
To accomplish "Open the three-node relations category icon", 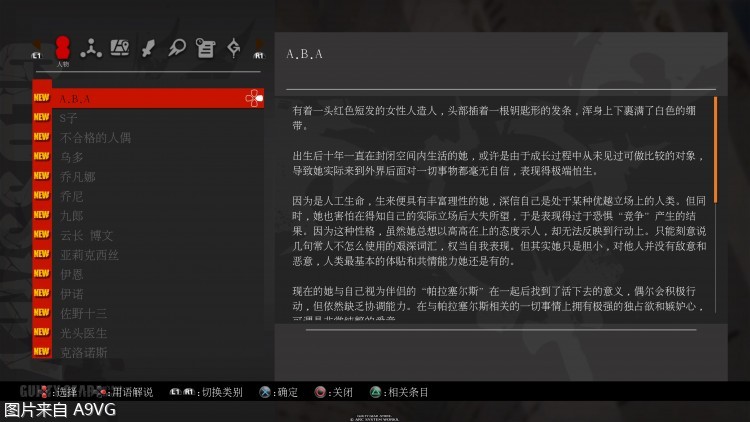I will pos(91,48).
